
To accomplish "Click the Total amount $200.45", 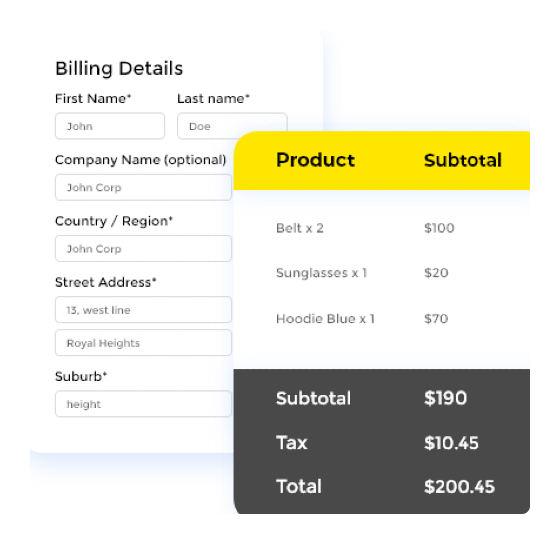I will tap(459, 486).
